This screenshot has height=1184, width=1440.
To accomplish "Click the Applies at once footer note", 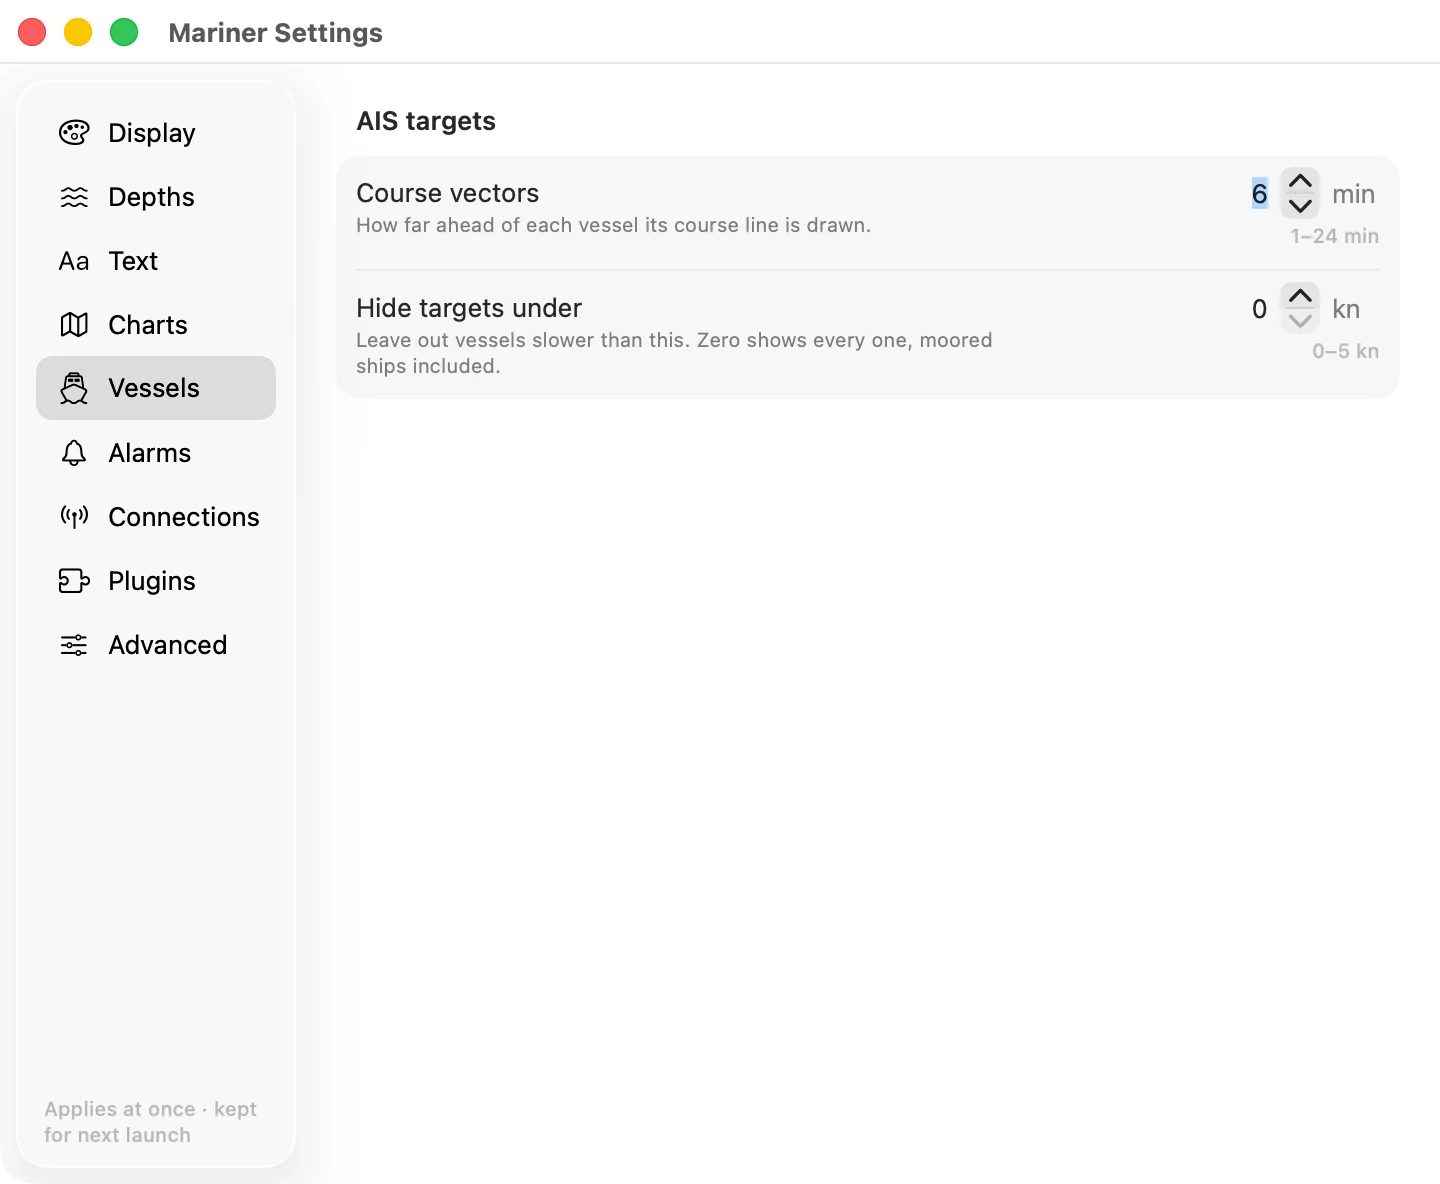I will tap(150, 1122).
